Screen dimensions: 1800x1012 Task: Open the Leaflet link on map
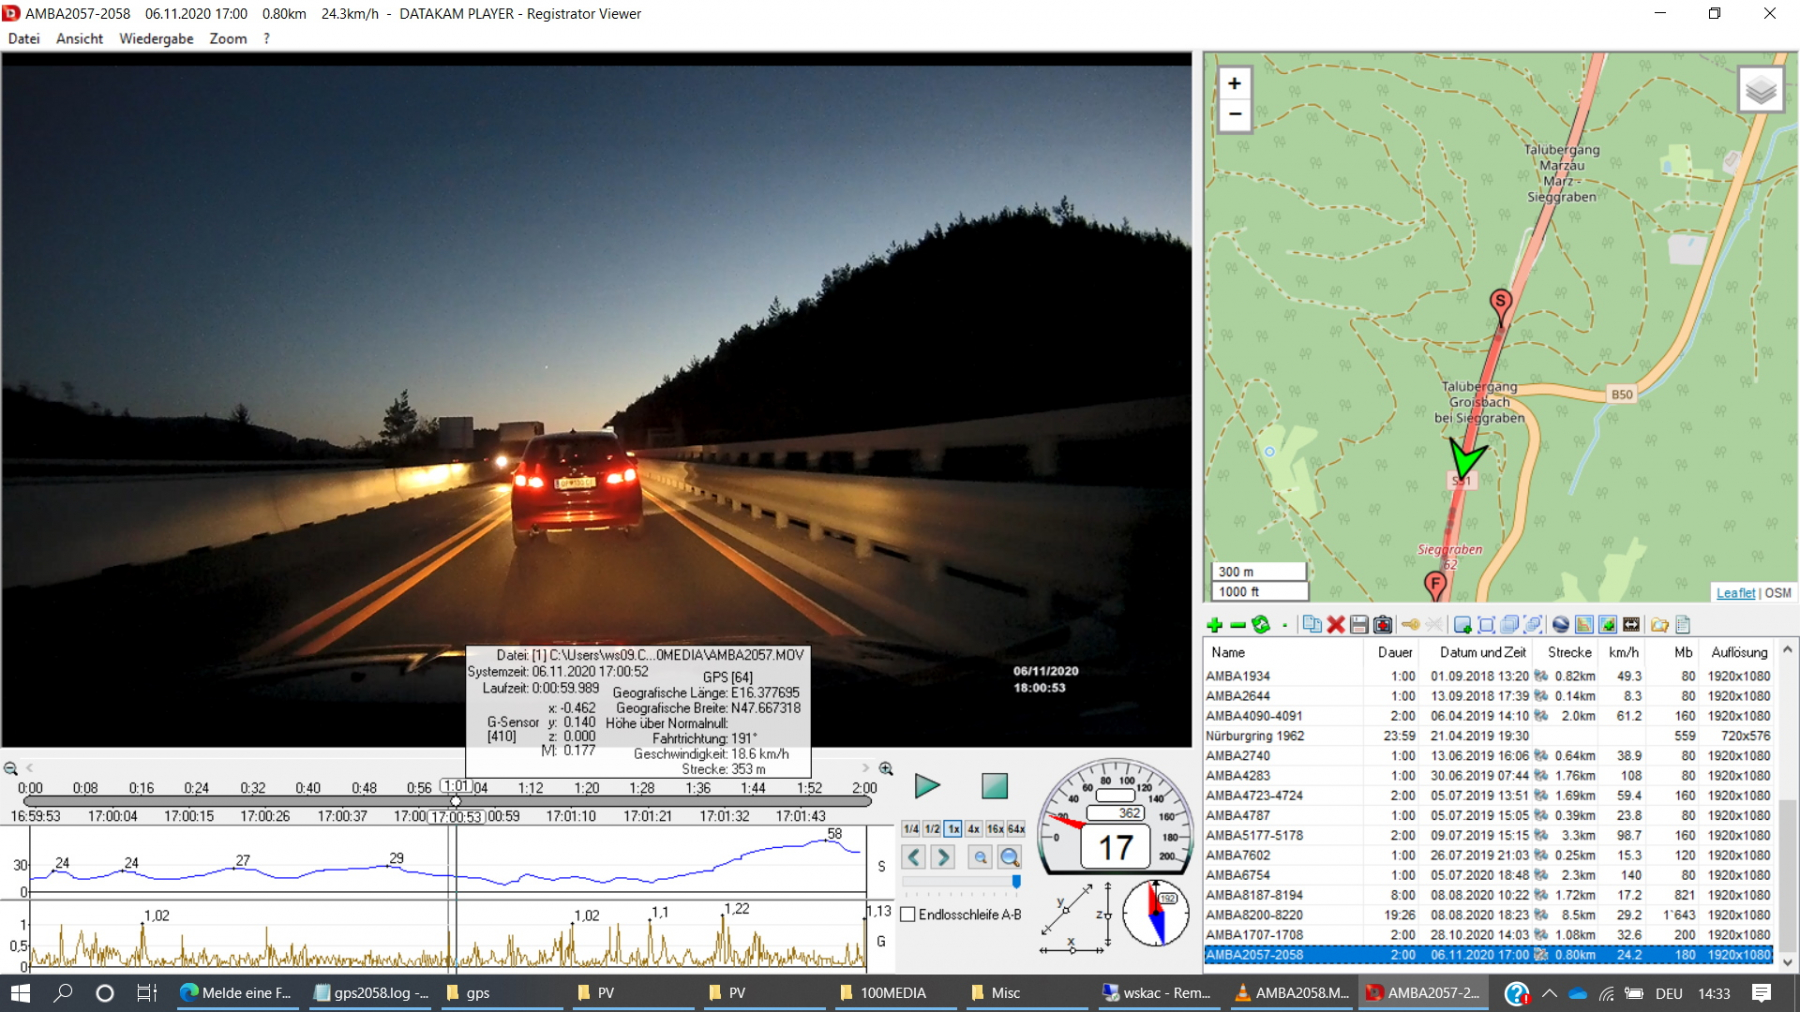tap(1736, 593)
